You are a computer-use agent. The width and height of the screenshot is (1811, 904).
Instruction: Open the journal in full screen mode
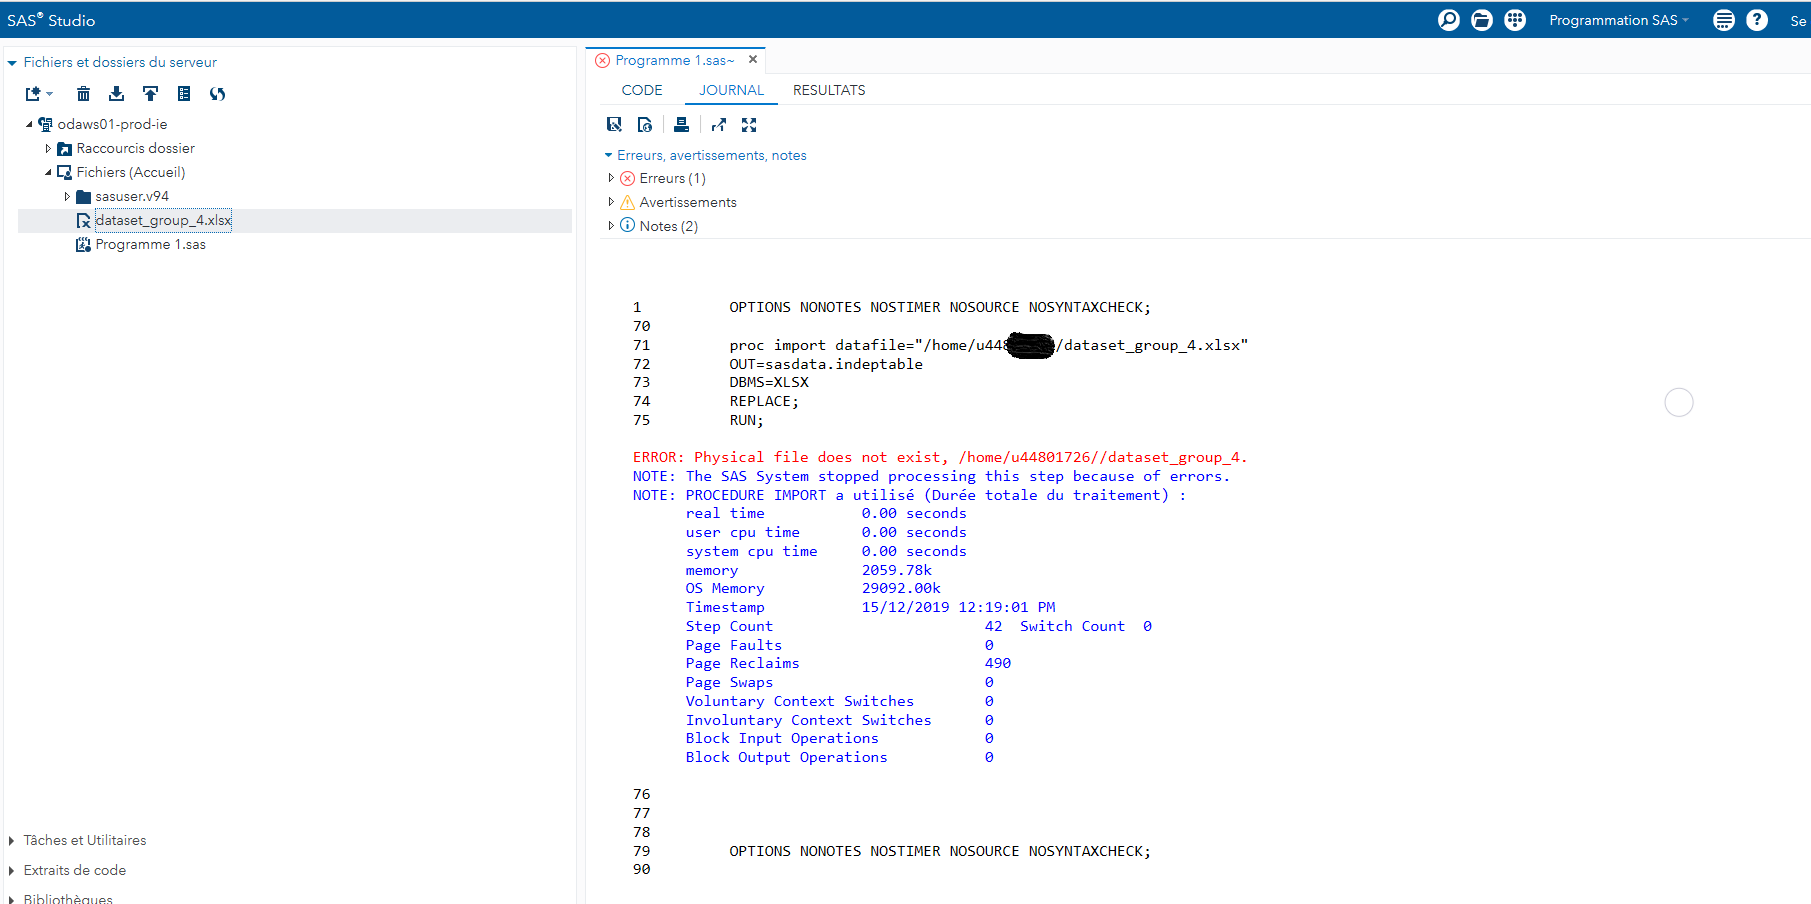point(749,124)
